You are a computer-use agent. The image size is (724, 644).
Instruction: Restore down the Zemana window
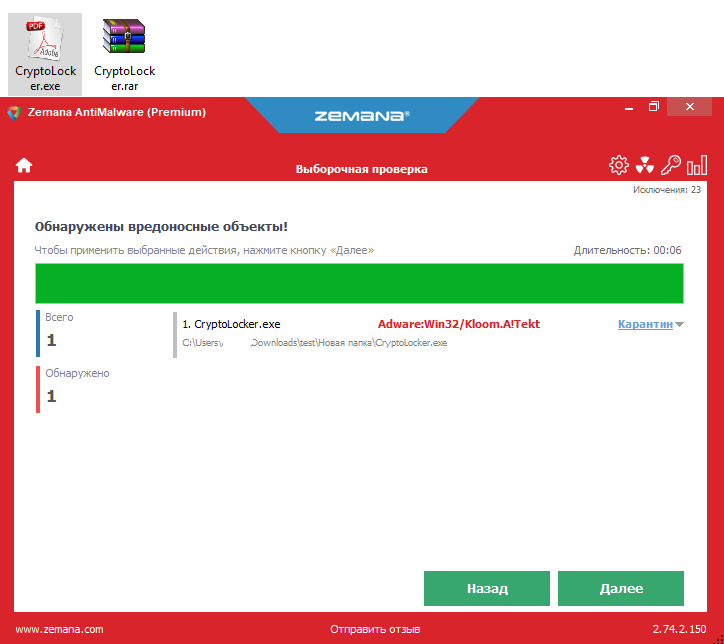click(x=653, y=107)
